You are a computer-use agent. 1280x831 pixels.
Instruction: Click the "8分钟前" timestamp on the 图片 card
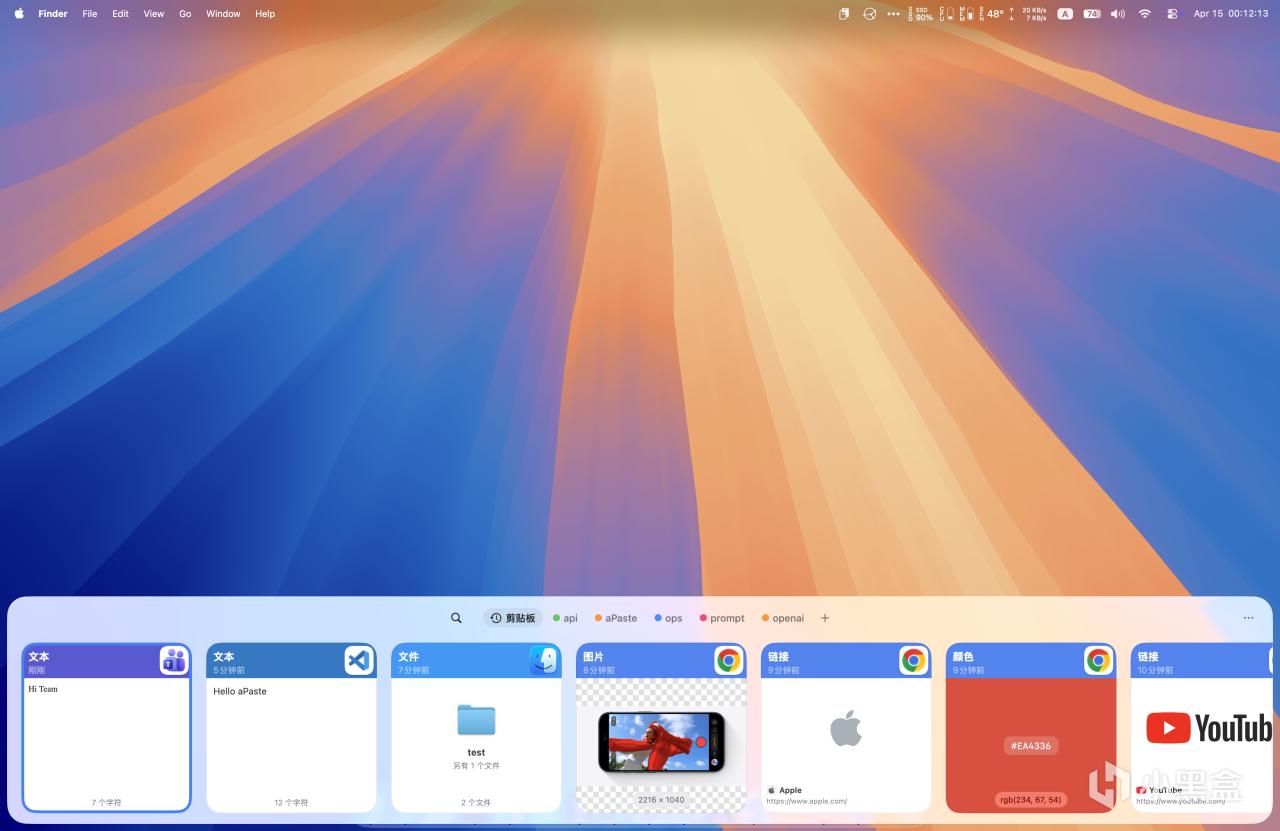[x=599, y=670]
